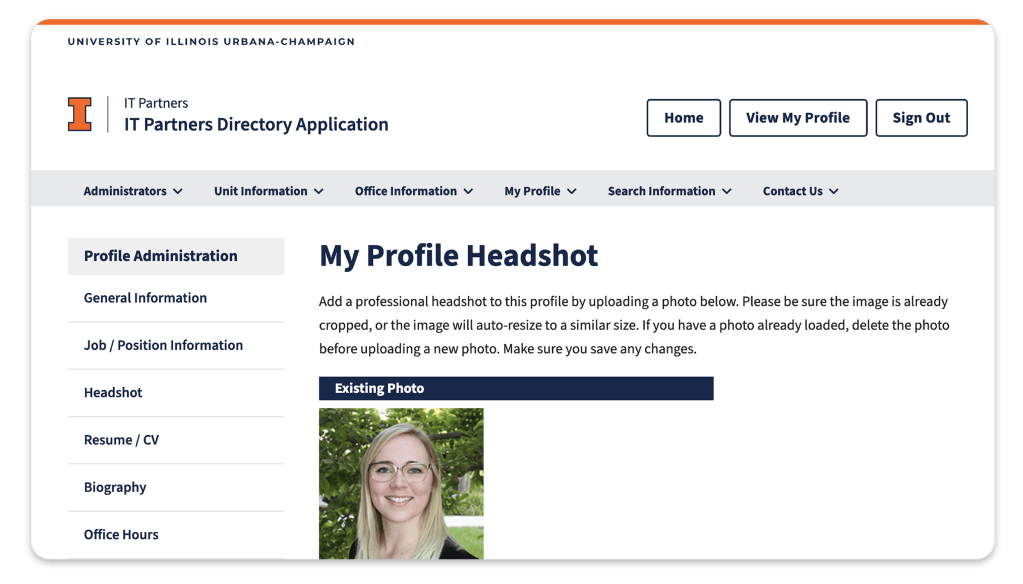This screenshot has height=584, width=1023.
Task: Open the Resume / CV section
Action: [x=121, y=440]
